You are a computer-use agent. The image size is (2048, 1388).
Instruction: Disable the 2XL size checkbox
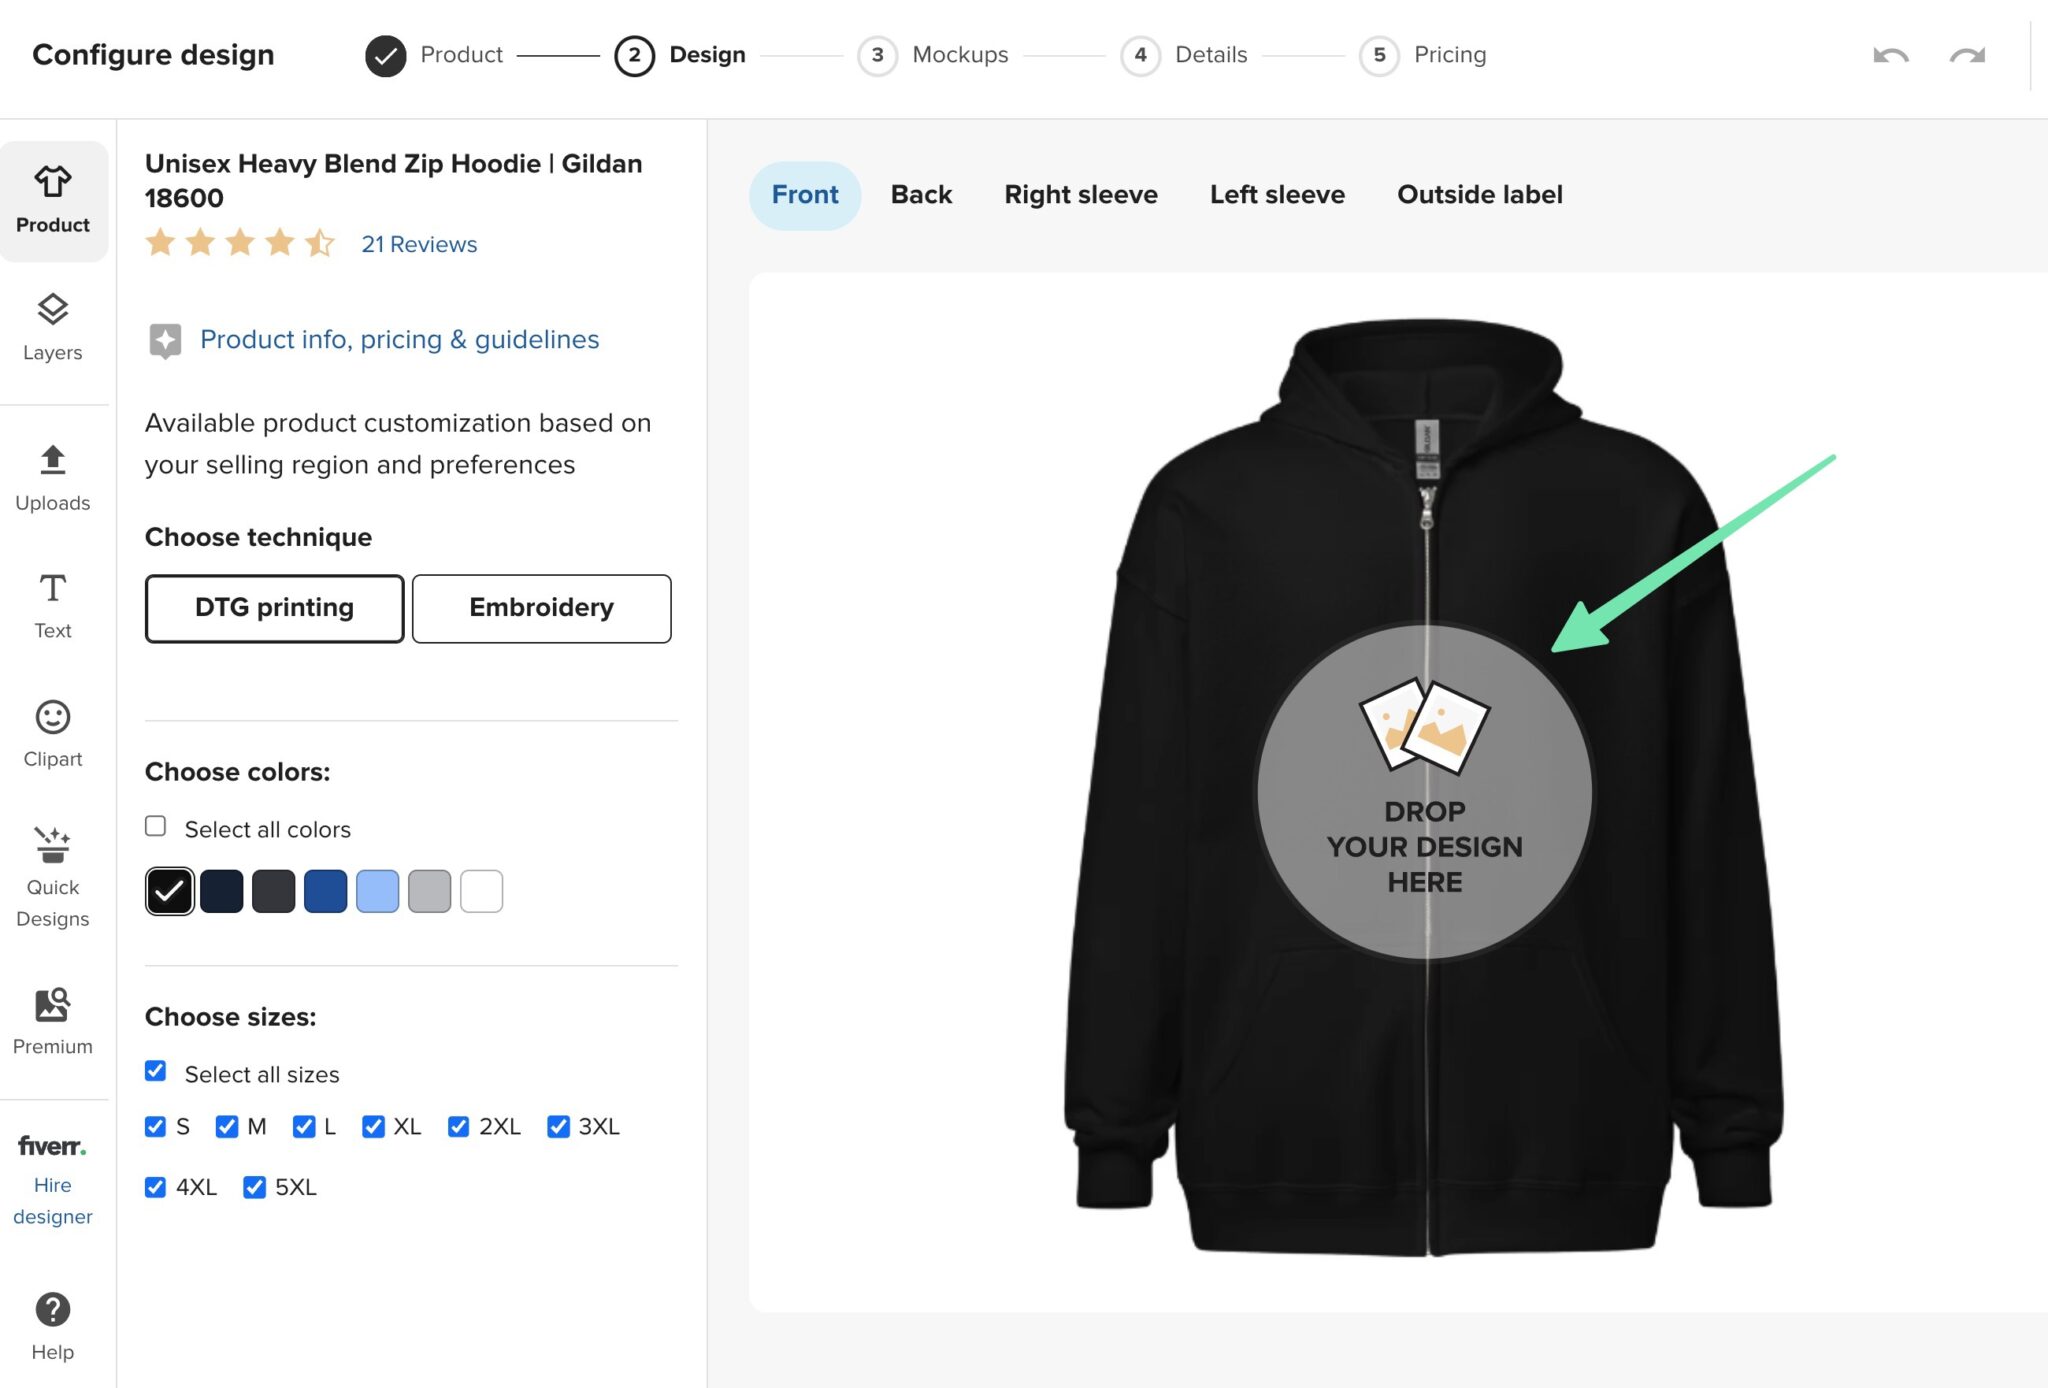[458, 1126]
